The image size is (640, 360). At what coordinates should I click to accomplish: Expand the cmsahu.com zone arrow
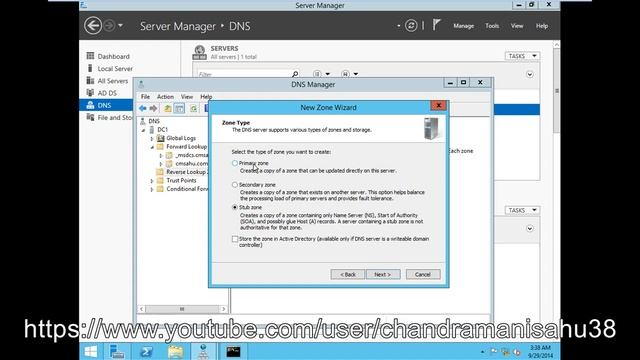161,164
